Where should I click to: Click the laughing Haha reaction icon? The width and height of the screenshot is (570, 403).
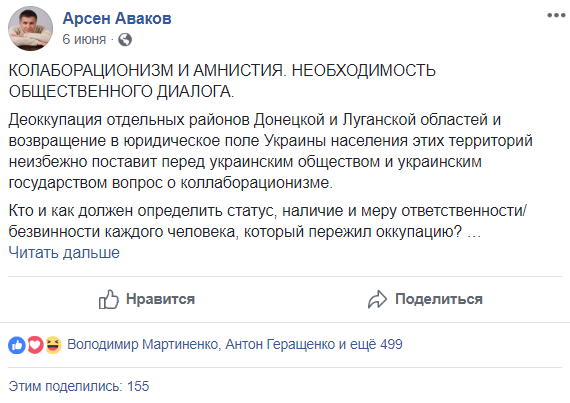[x=53, y=345]
